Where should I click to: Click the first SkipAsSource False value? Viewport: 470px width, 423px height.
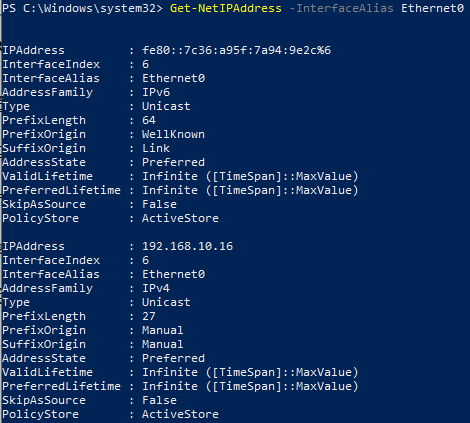coord(159,204)
